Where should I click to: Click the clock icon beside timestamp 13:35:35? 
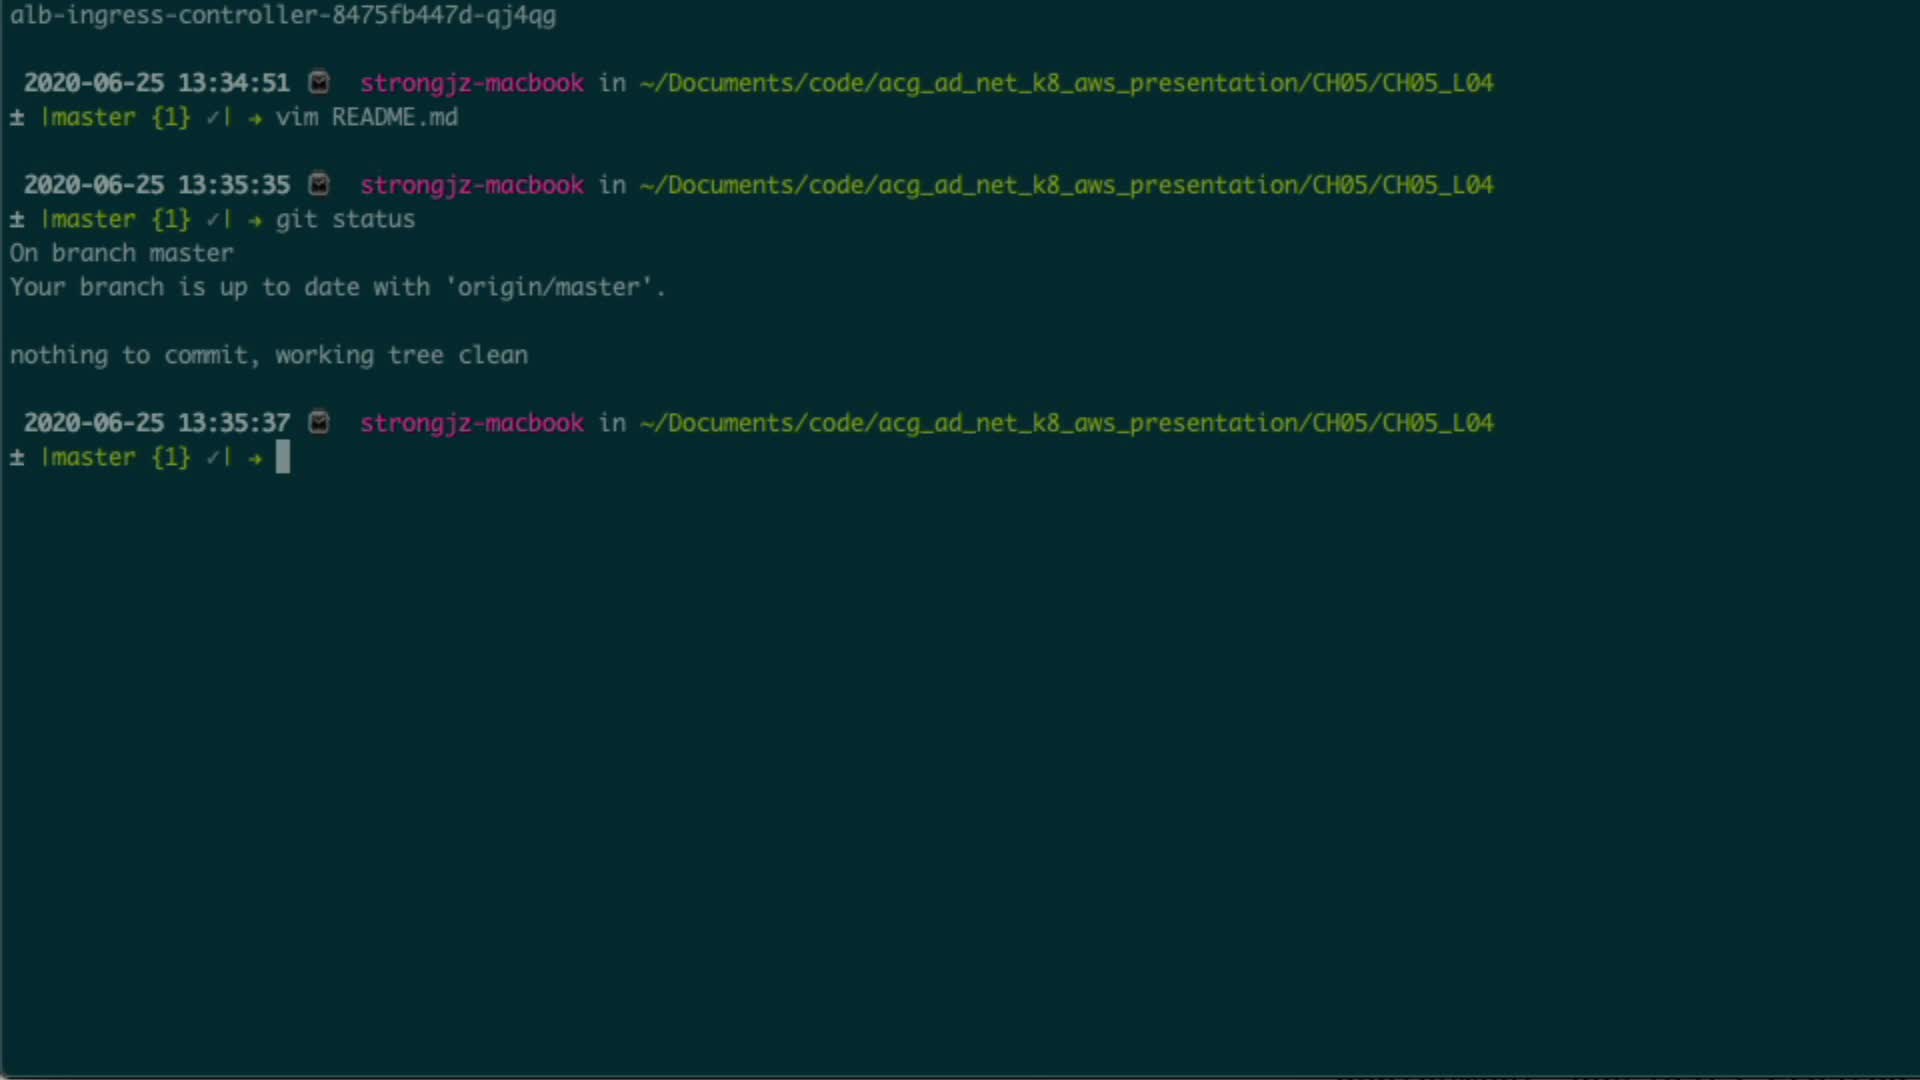(x=319, y=184)
